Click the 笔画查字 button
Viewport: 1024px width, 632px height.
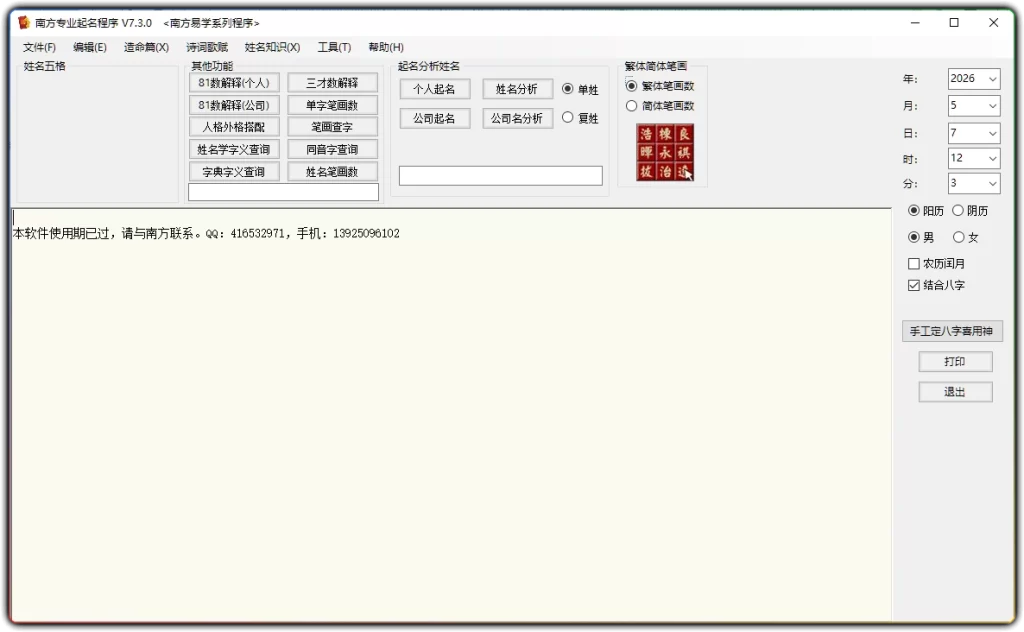332,127
